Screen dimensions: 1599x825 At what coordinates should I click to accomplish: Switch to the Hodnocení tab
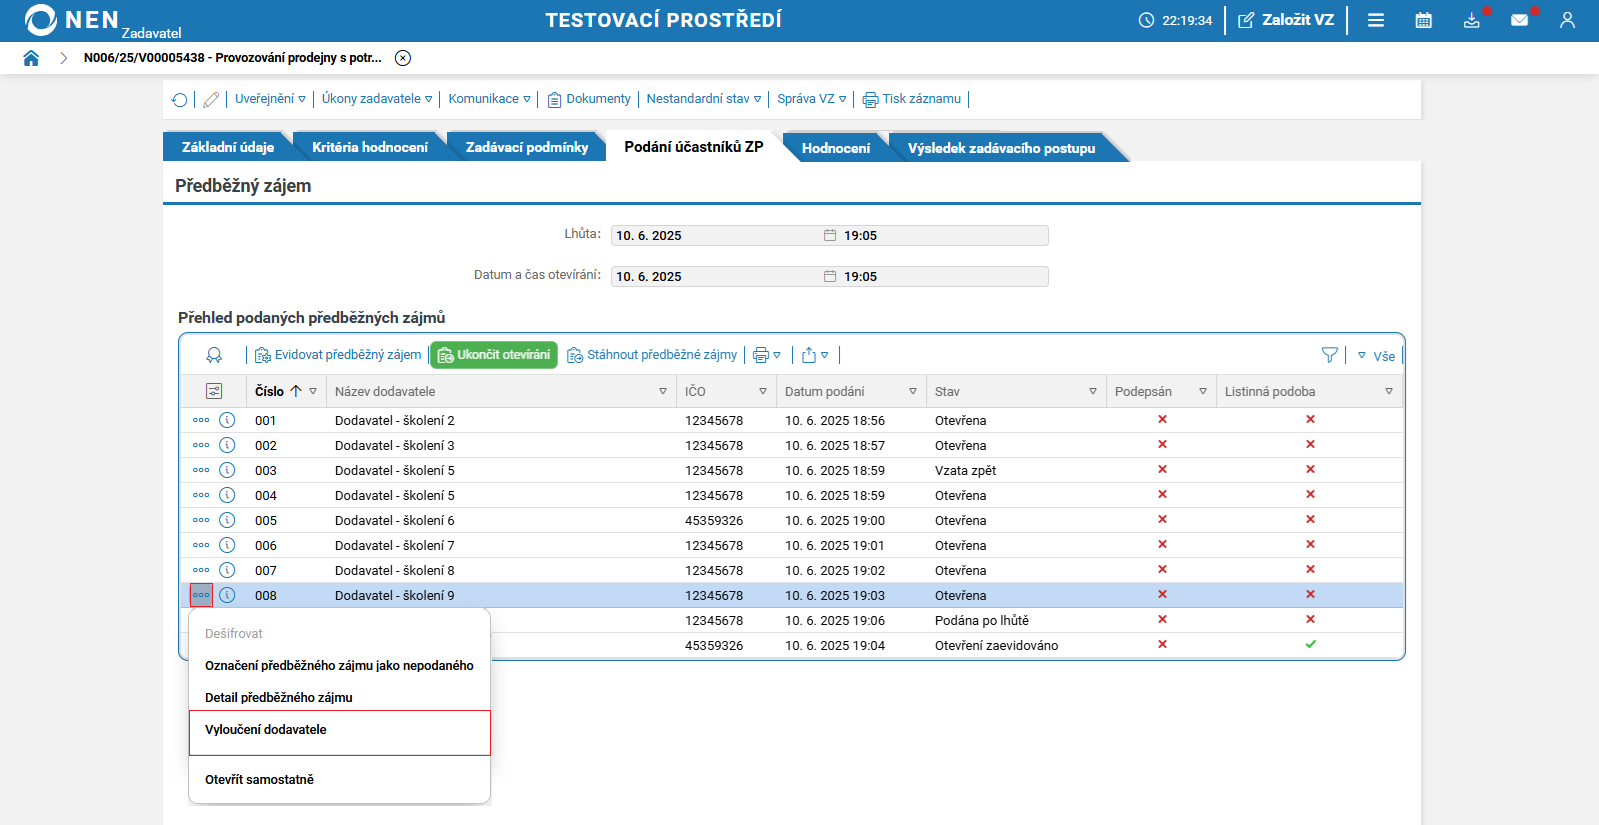tap(835, 148)
